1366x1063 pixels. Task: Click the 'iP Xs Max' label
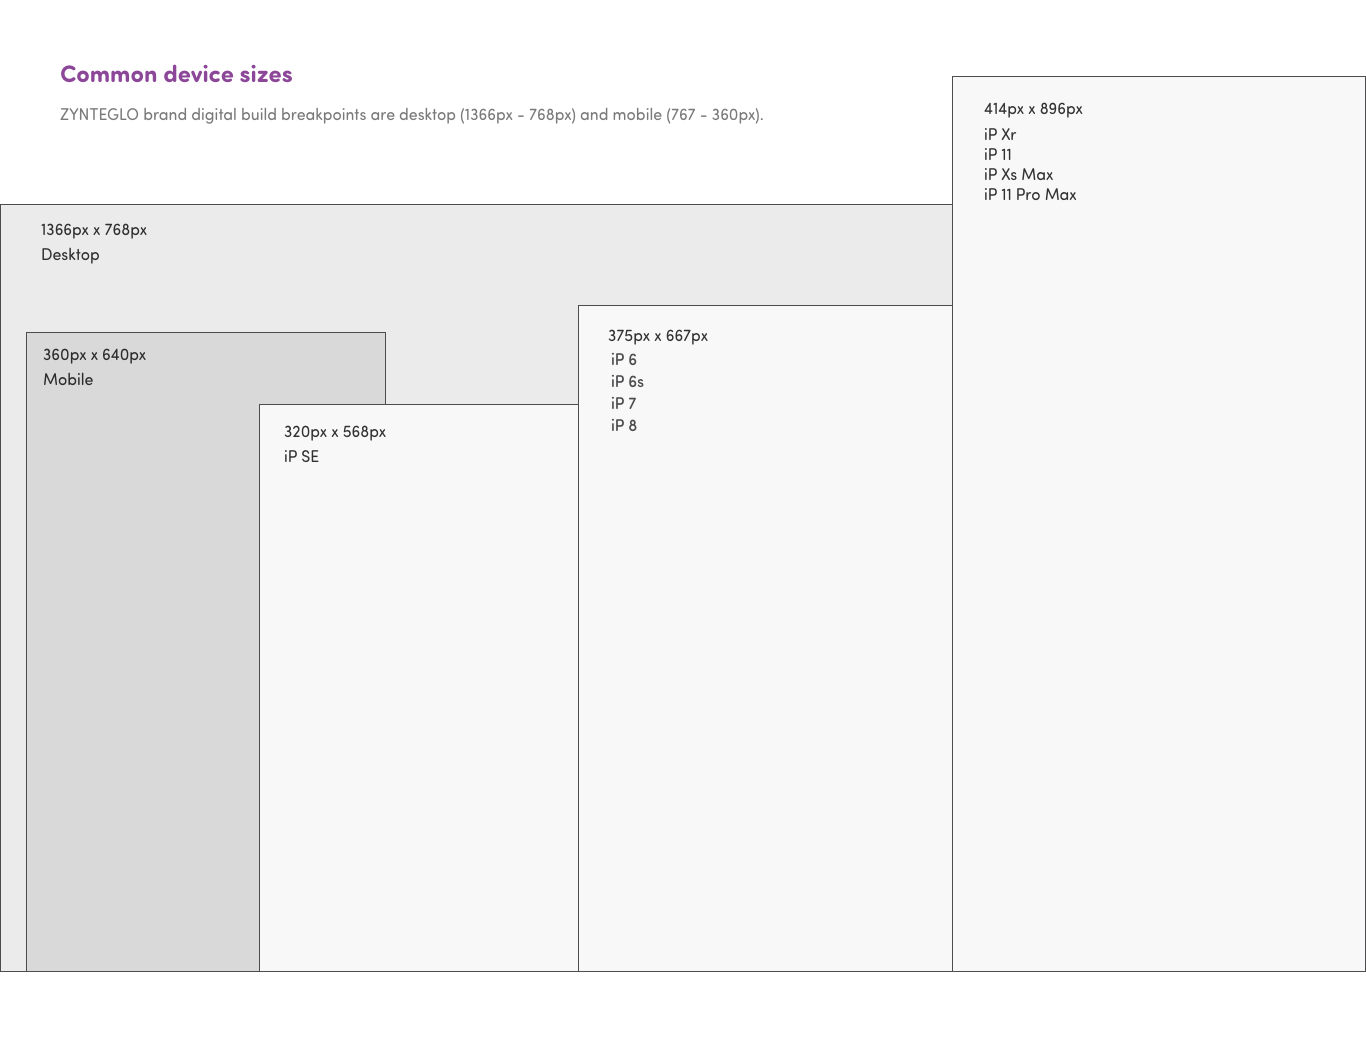(1019, 175)
